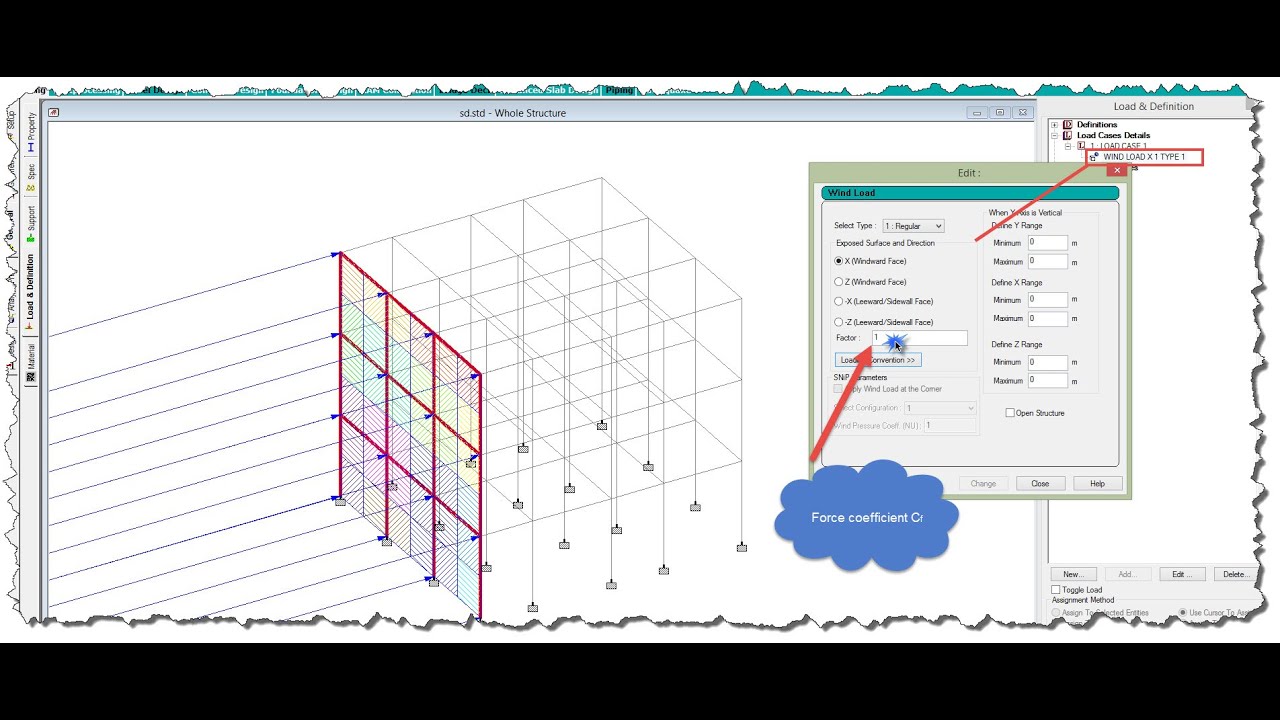Choose -Z (Leeward/Sidewall Face) option
1280x720 pixels.
[x=839, y=322]
